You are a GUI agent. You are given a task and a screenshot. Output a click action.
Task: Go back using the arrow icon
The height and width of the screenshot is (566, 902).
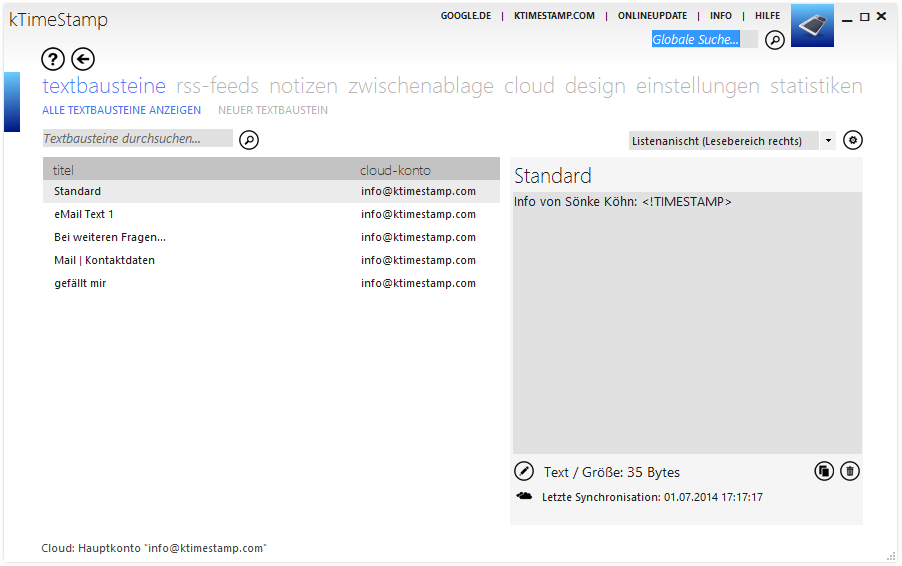(83, 59)
